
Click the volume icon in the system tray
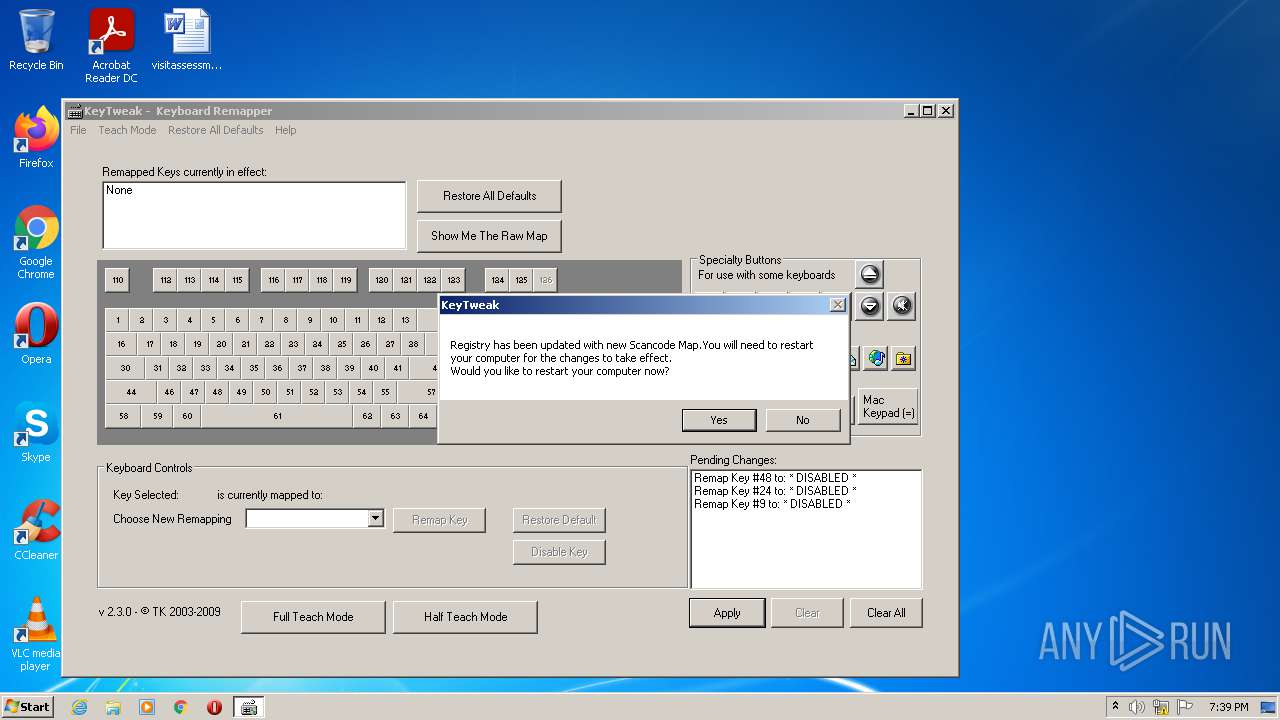click(x=1137, y=707)
